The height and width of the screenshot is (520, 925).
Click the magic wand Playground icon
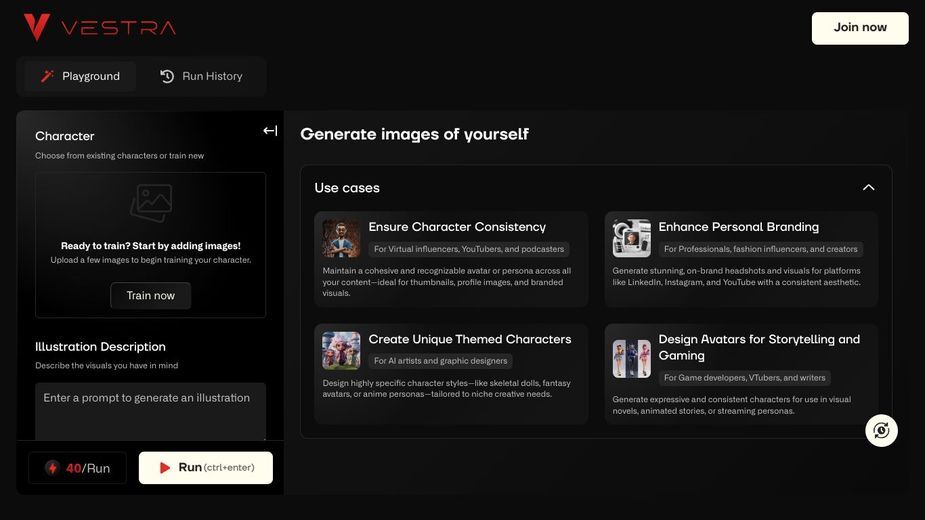47,76
